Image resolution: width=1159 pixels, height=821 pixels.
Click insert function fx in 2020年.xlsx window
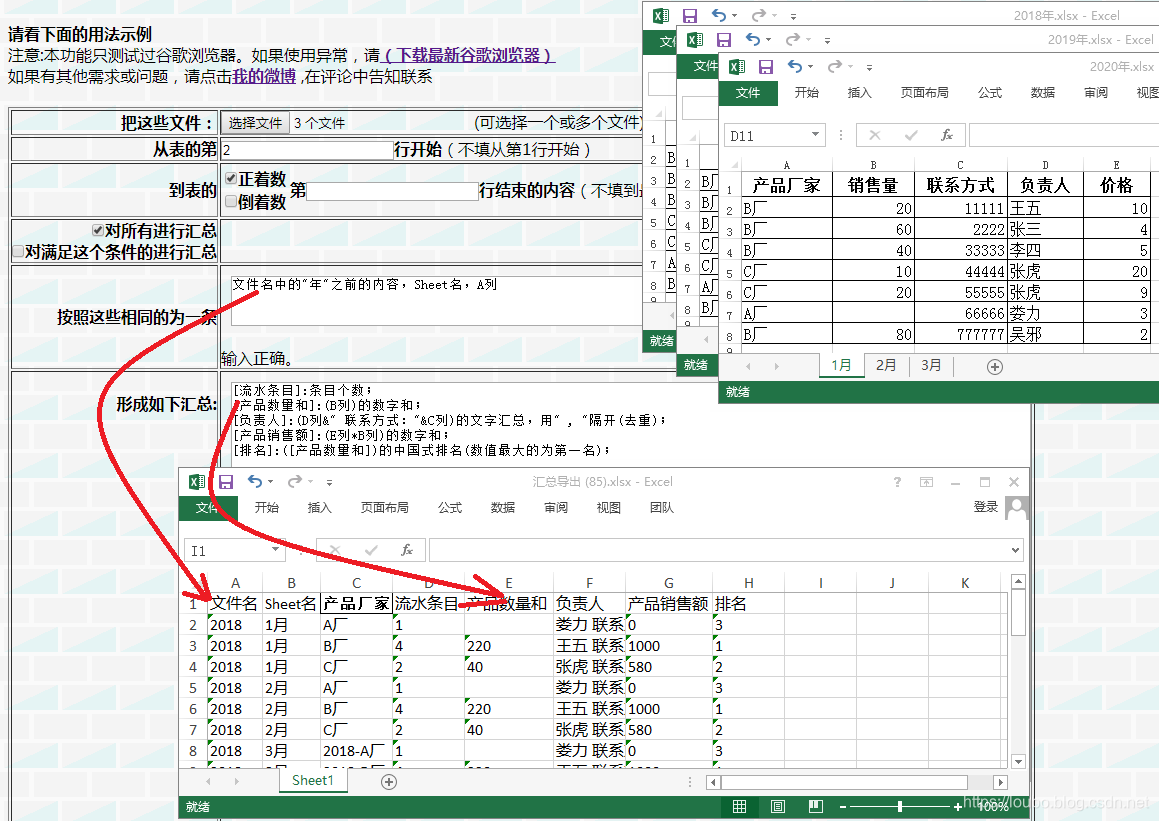click(947, 135)
